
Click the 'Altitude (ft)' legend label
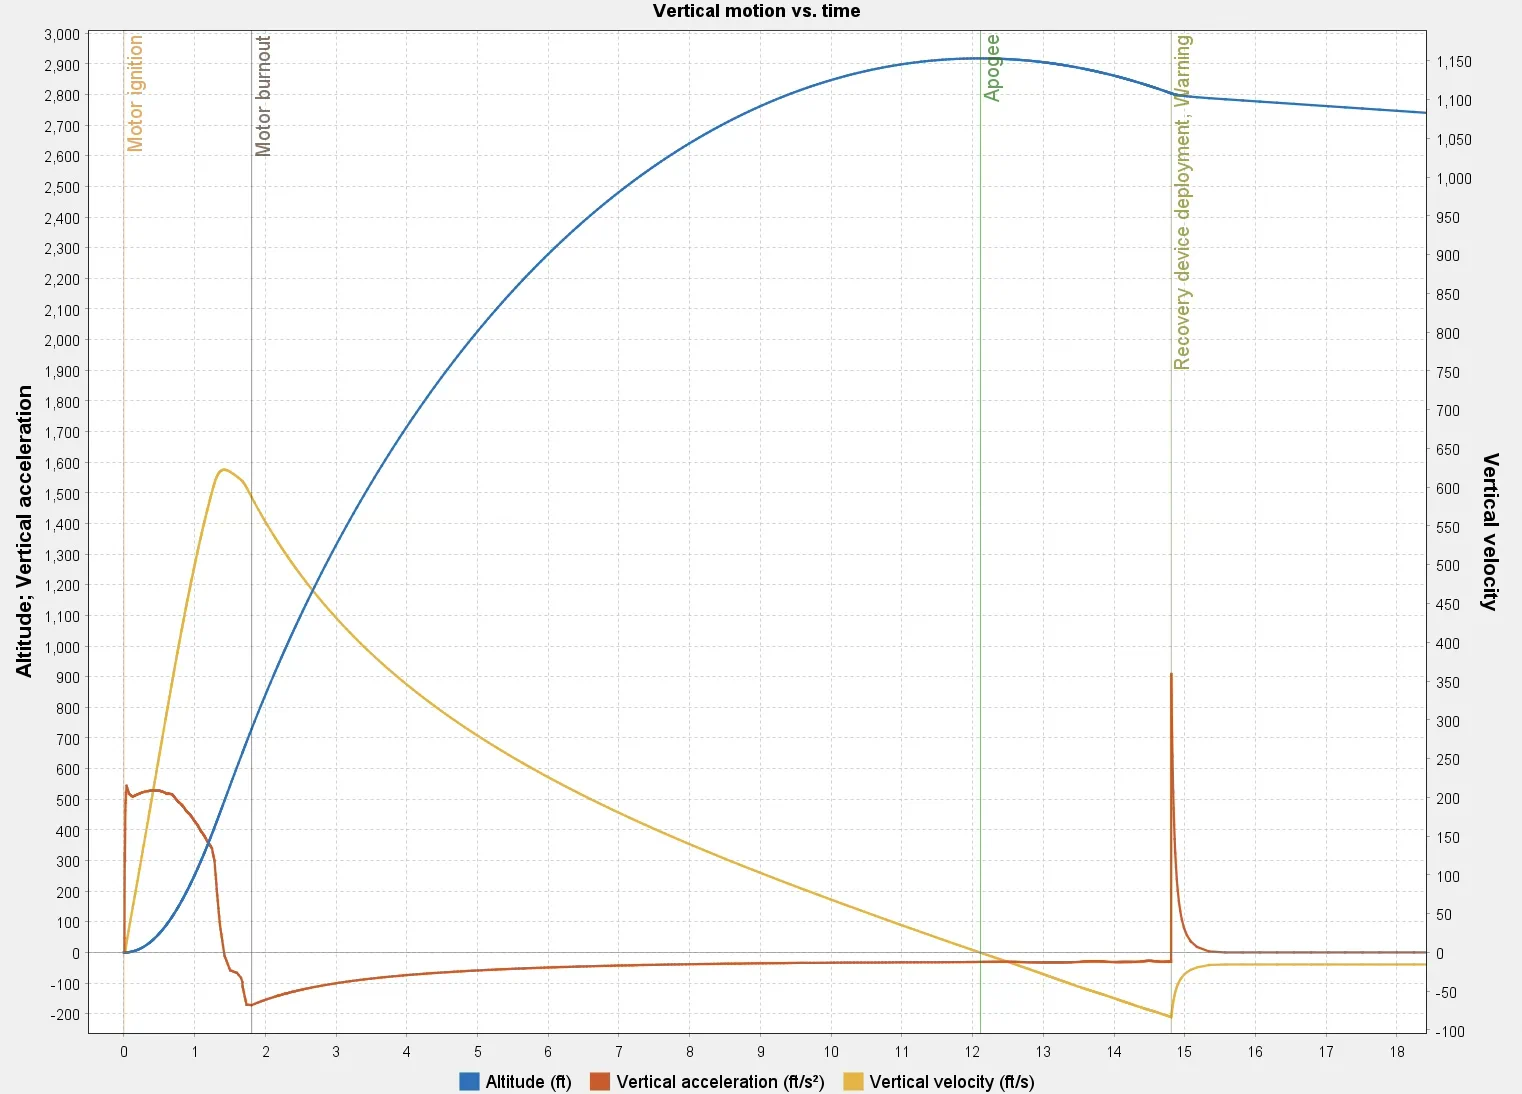coord(528,1081)
